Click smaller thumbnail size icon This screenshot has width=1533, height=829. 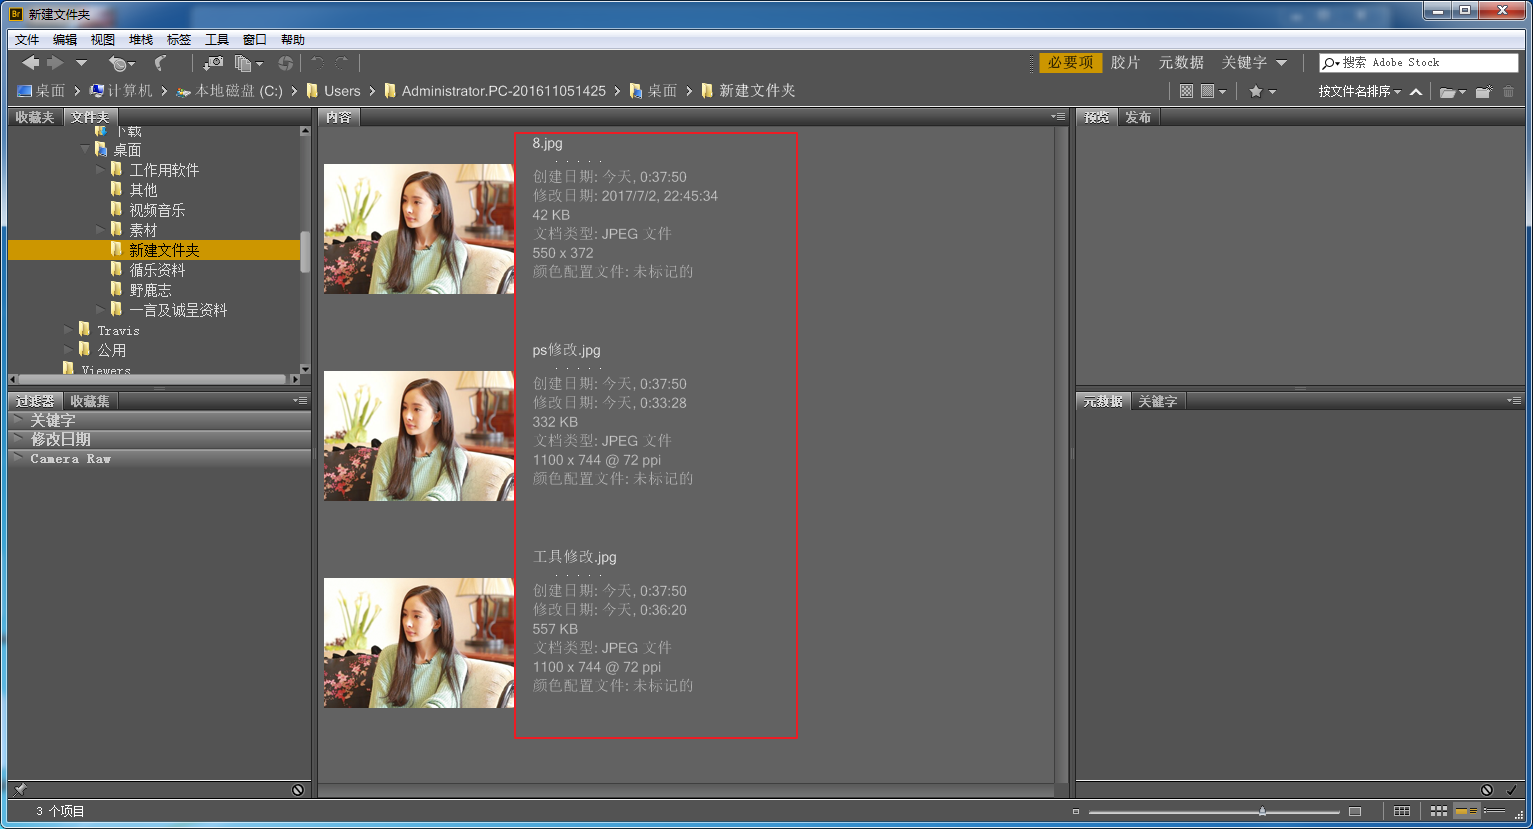[1076, 811]
